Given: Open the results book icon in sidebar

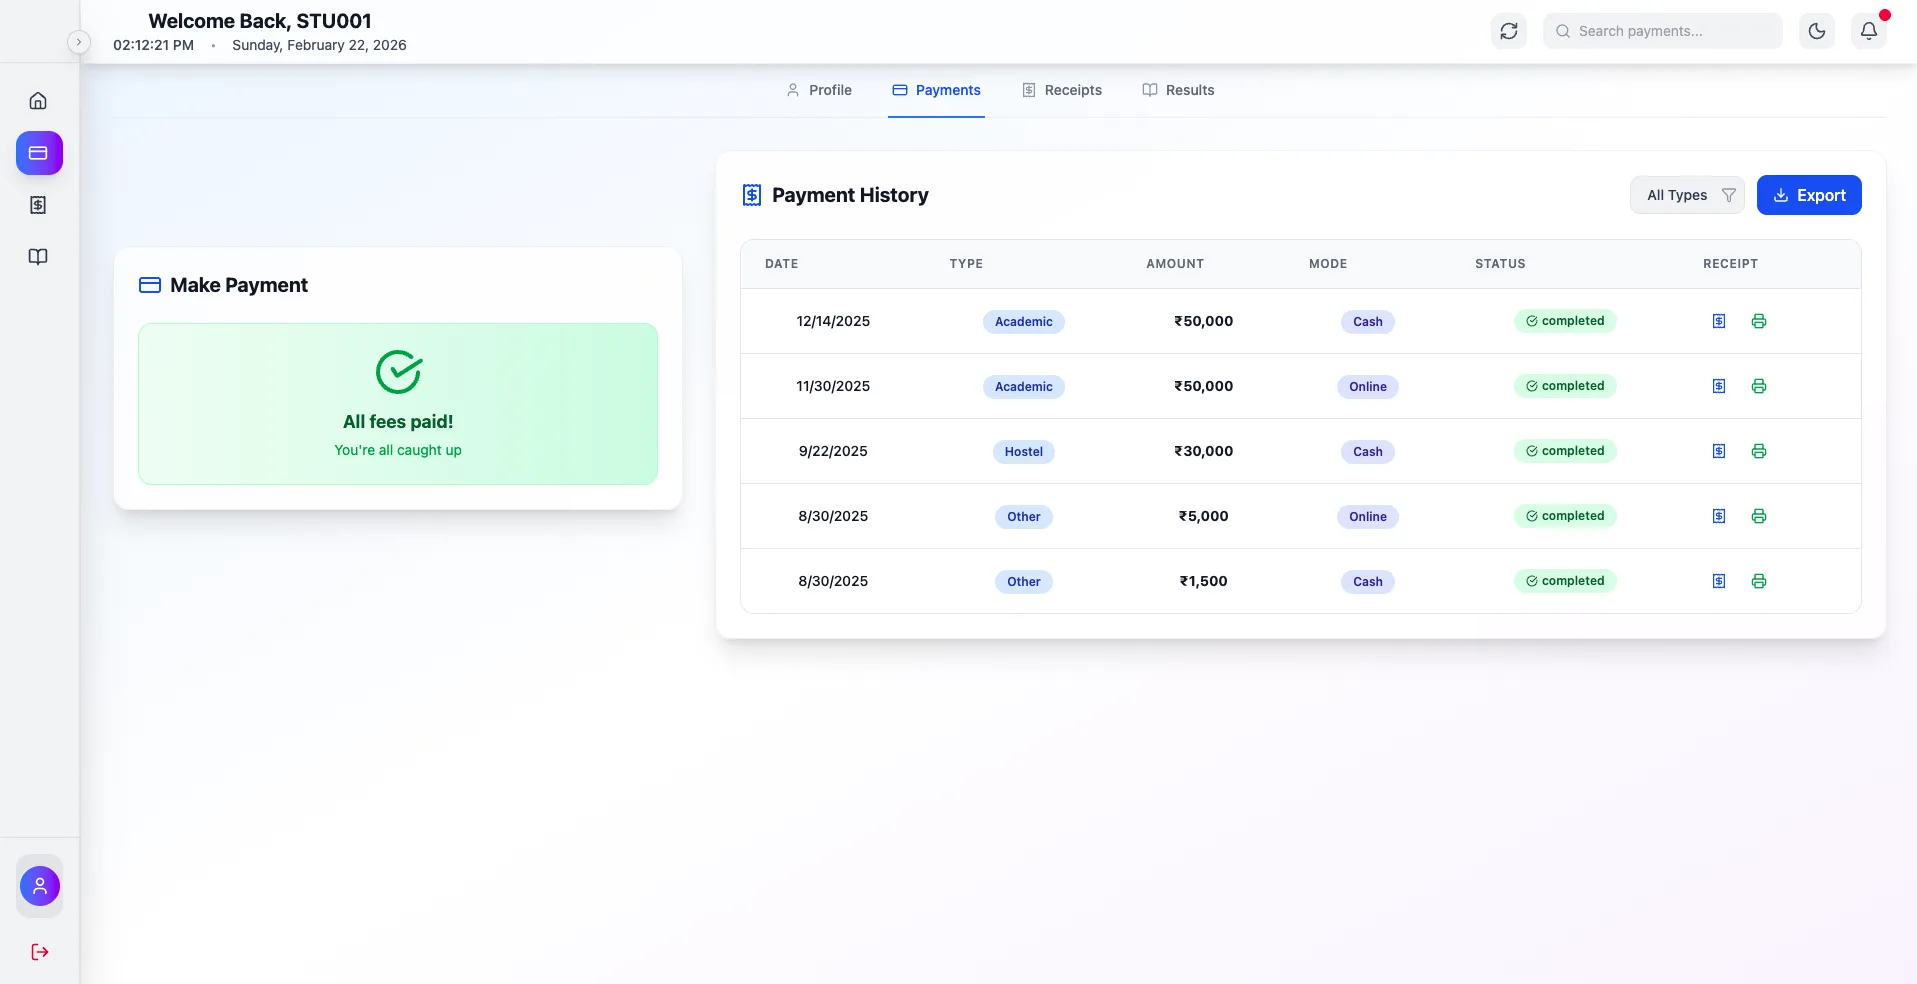Looking at the screenshot, I should point(38,257).
